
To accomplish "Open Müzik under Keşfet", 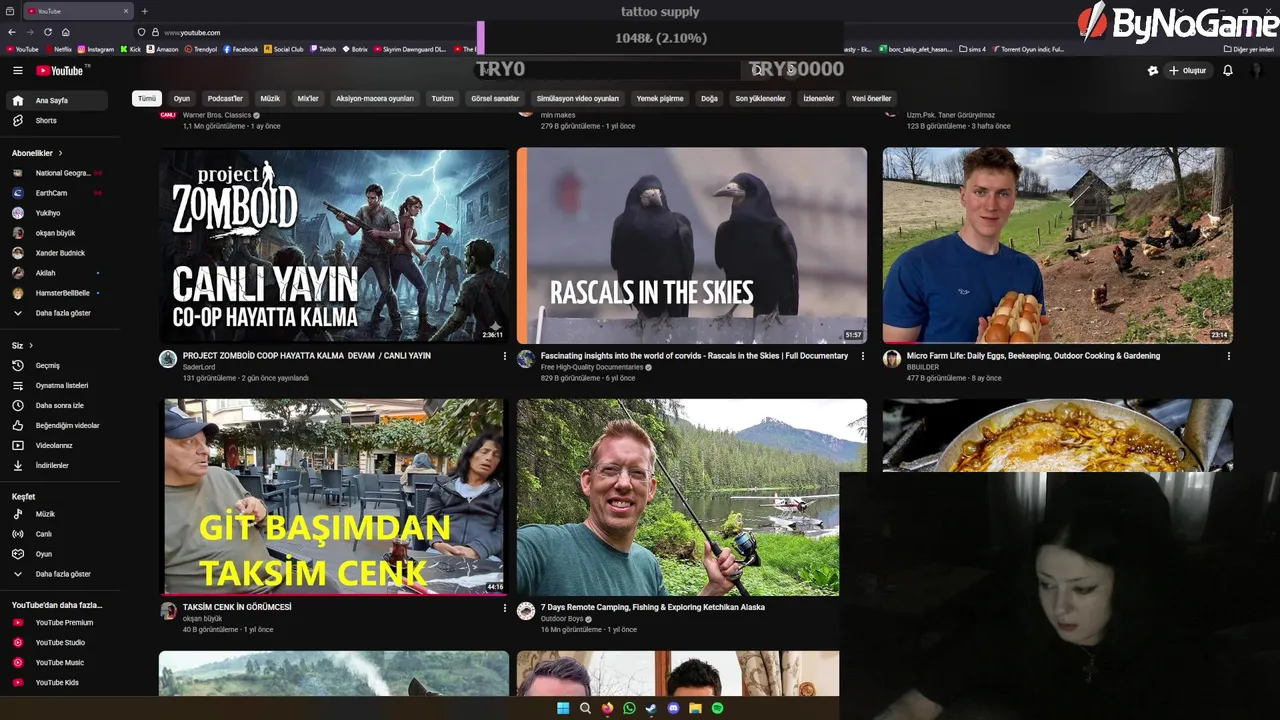I will pyautogui.click(x=55, y=514).
